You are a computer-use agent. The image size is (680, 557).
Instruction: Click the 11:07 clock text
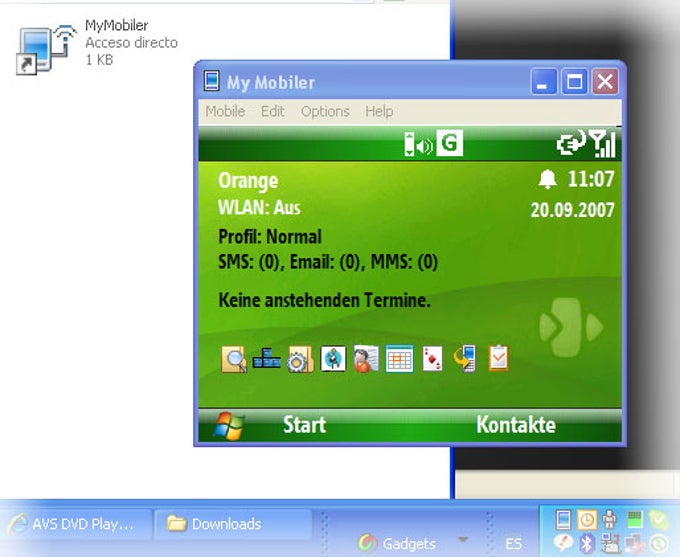click(x=591, y=179)
